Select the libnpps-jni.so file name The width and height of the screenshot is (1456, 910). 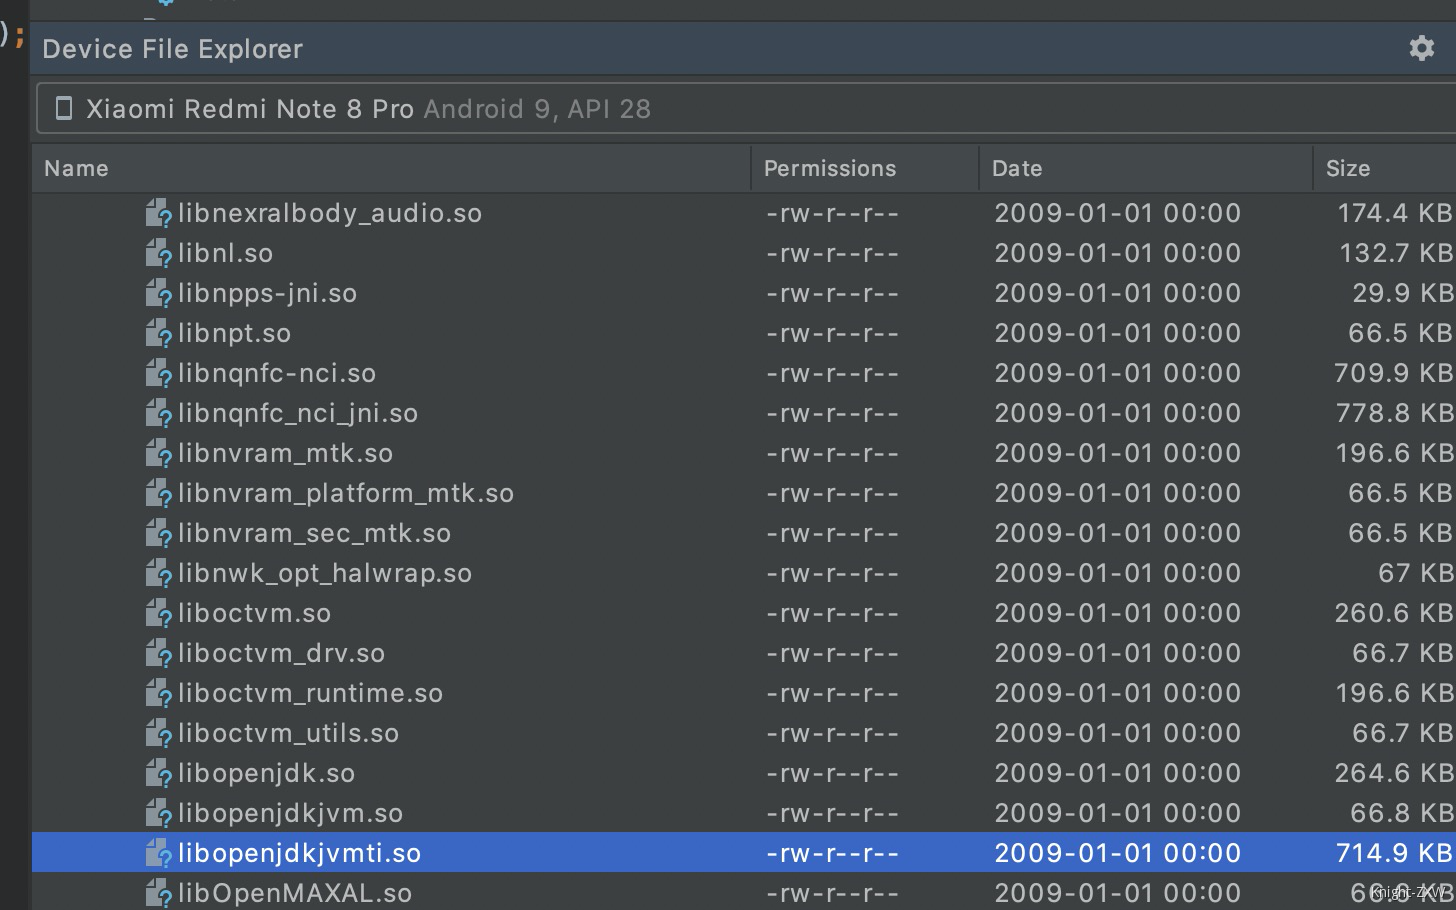(x=267, y=293)
